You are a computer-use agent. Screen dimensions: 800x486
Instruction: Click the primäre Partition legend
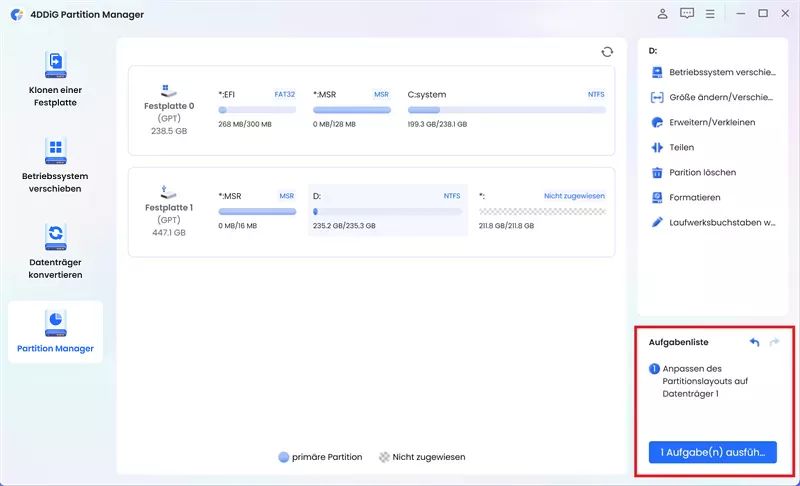320,457
